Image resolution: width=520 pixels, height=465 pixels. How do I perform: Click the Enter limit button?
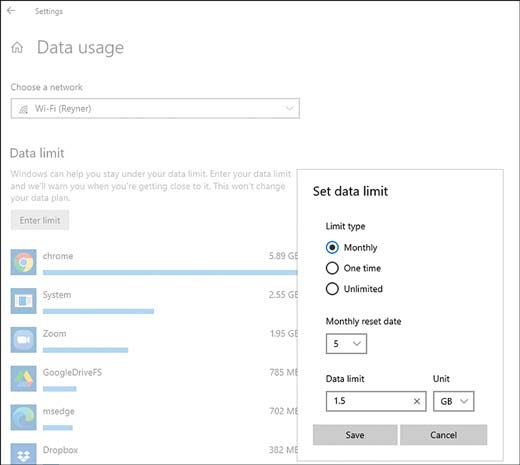point(40,220)
